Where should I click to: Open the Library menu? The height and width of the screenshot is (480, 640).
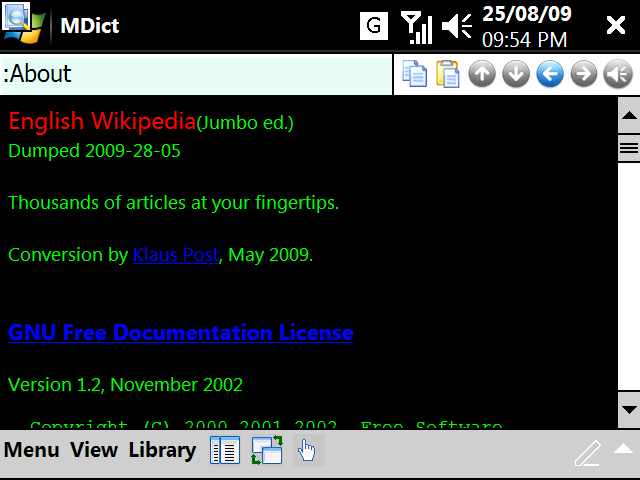tap(162, 451)
